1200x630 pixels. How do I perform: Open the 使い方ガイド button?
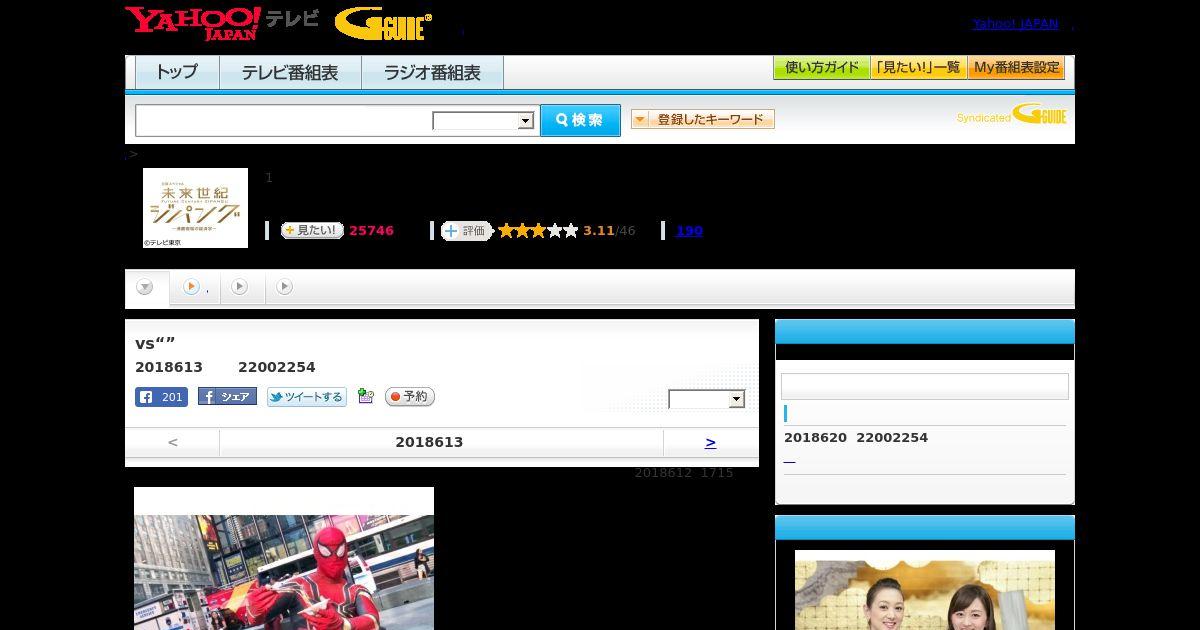821,68
